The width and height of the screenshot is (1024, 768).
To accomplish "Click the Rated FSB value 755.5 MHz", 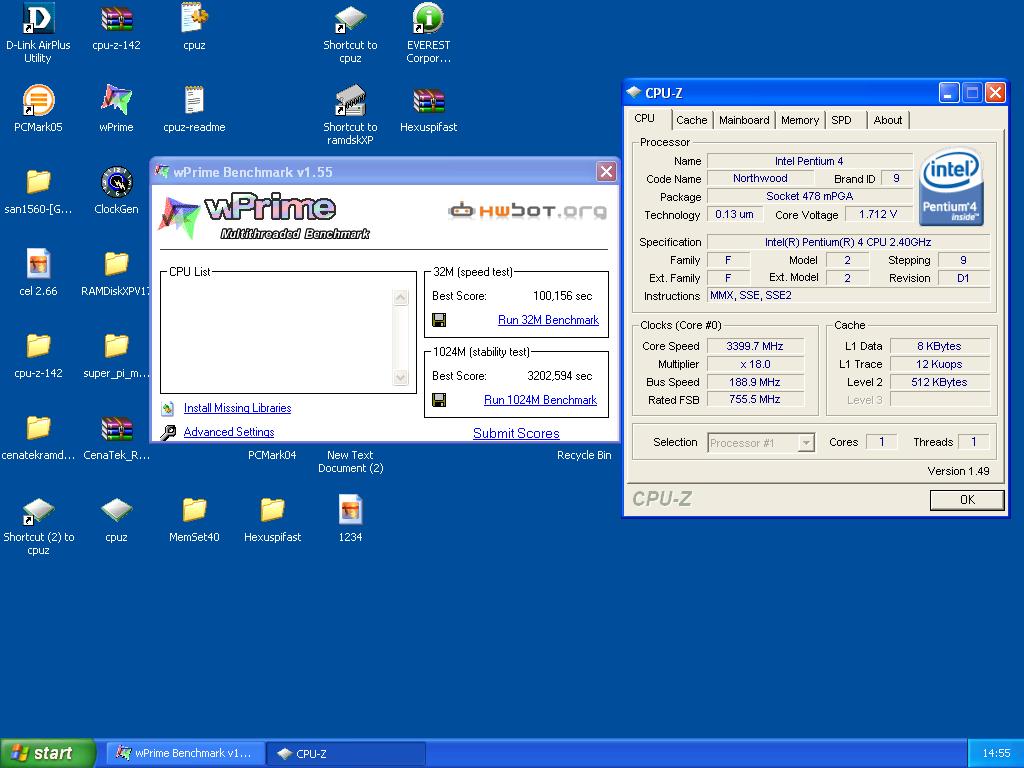I will (x=755, y=399).
